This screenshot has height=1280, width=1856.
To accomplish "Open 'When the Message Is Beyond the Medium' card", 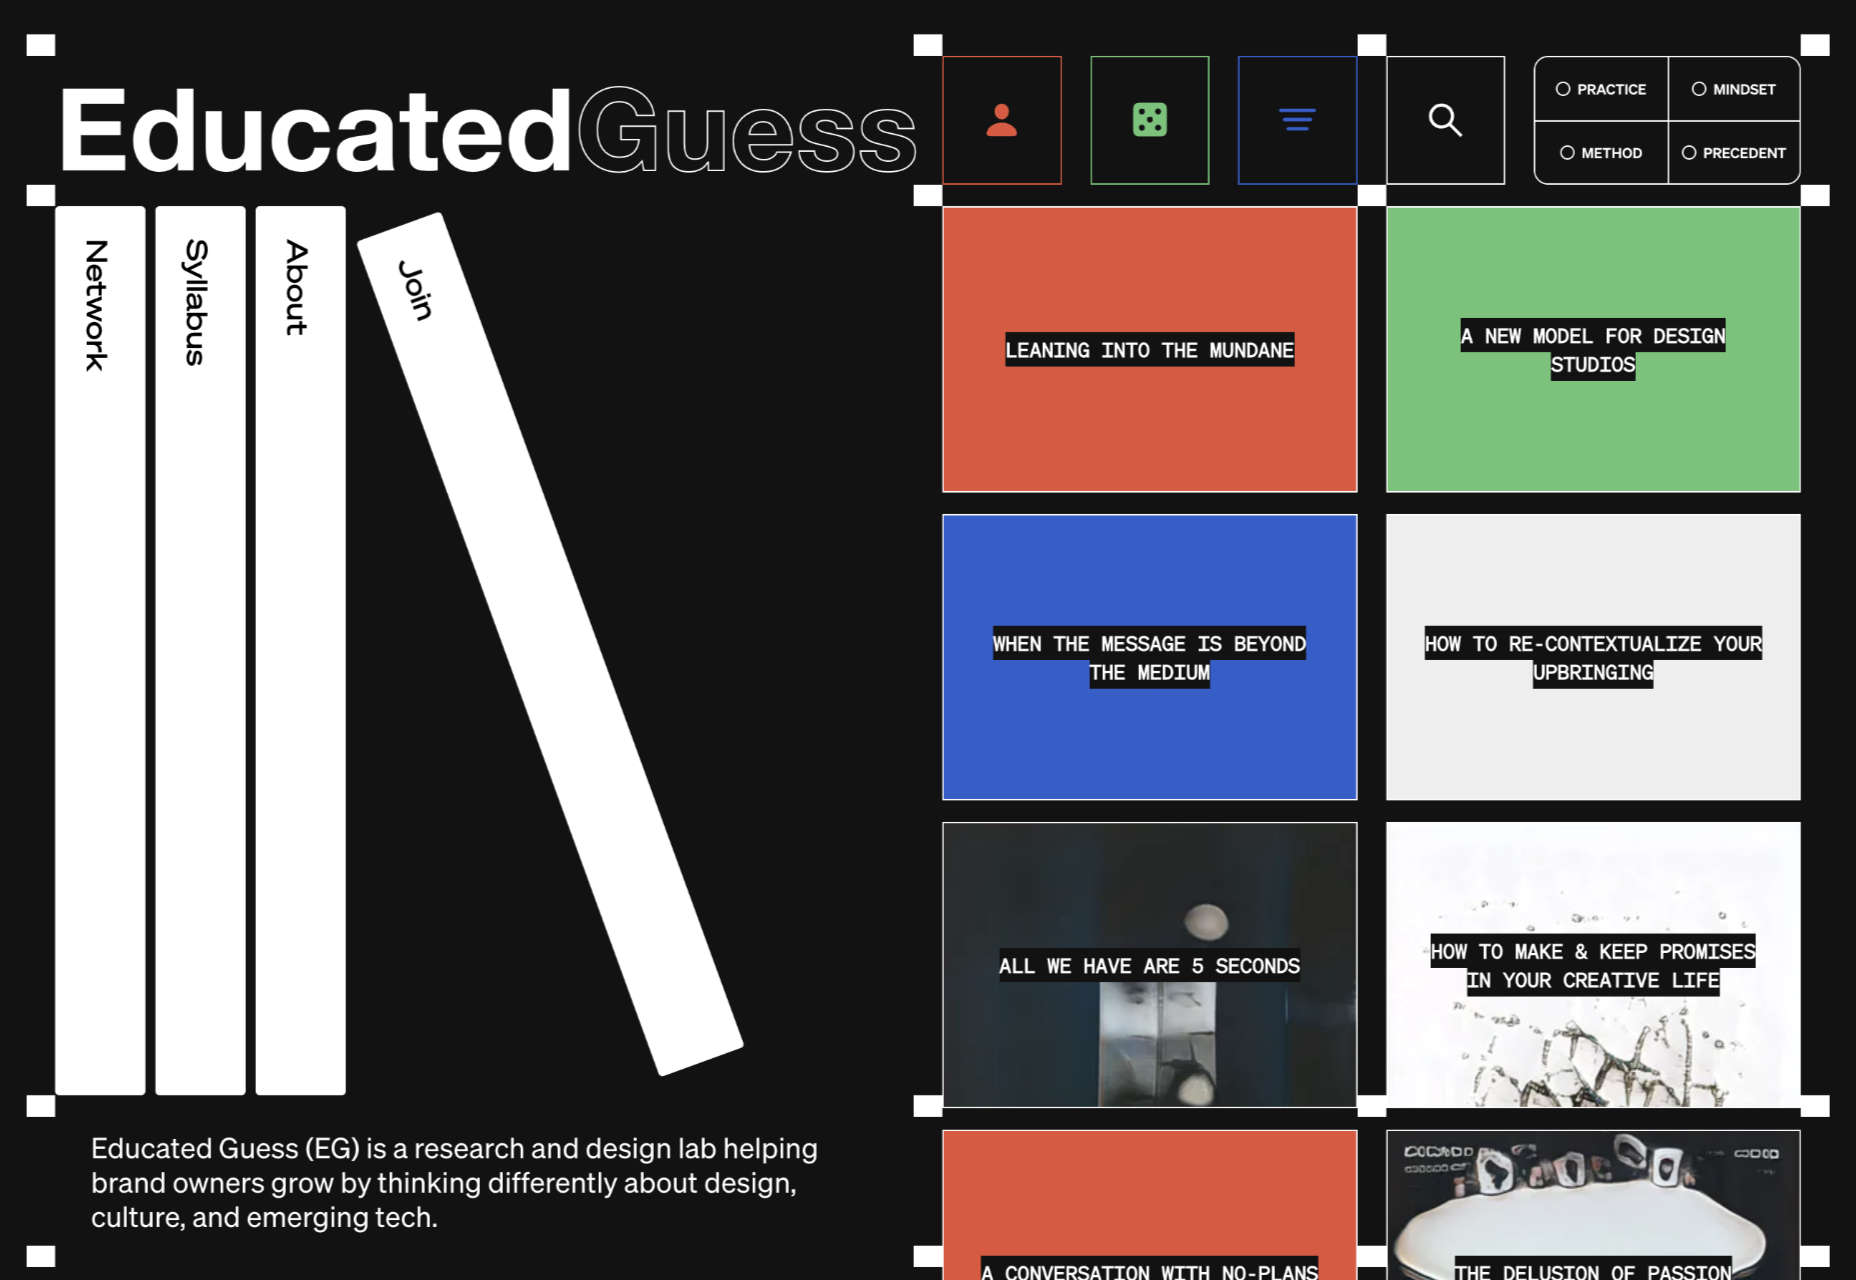I will [x=1150, y=657].
